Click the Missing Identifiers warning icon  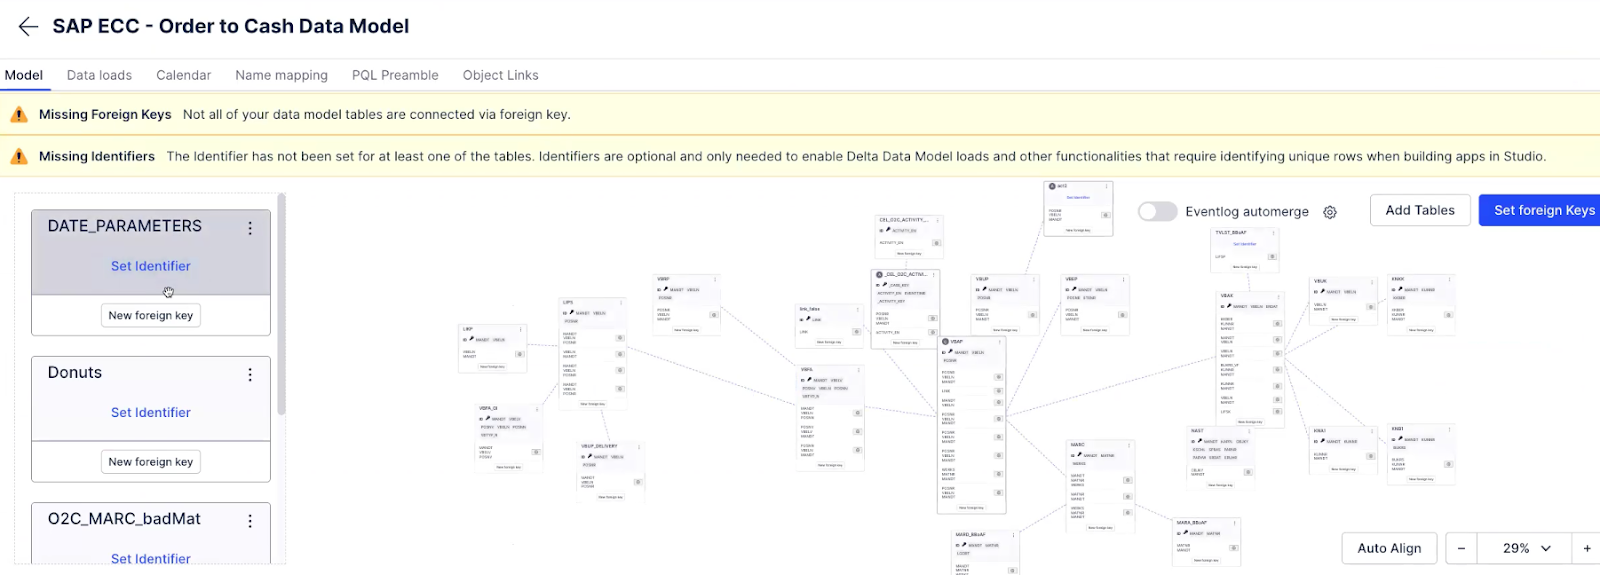[x=19, y=157]
